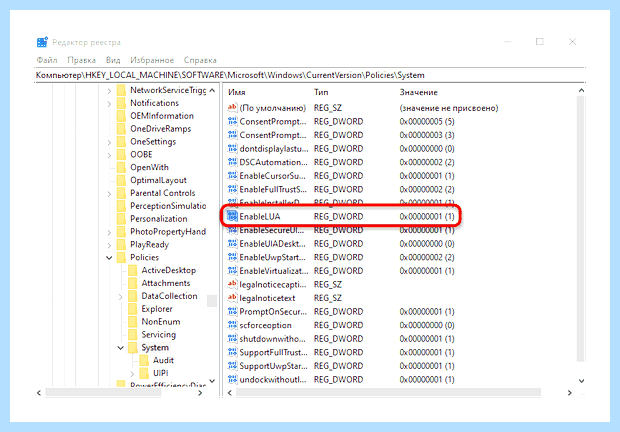The image size is (620, 432).
Task: Click the UIPI folder icon
Action: click(144, 374)
